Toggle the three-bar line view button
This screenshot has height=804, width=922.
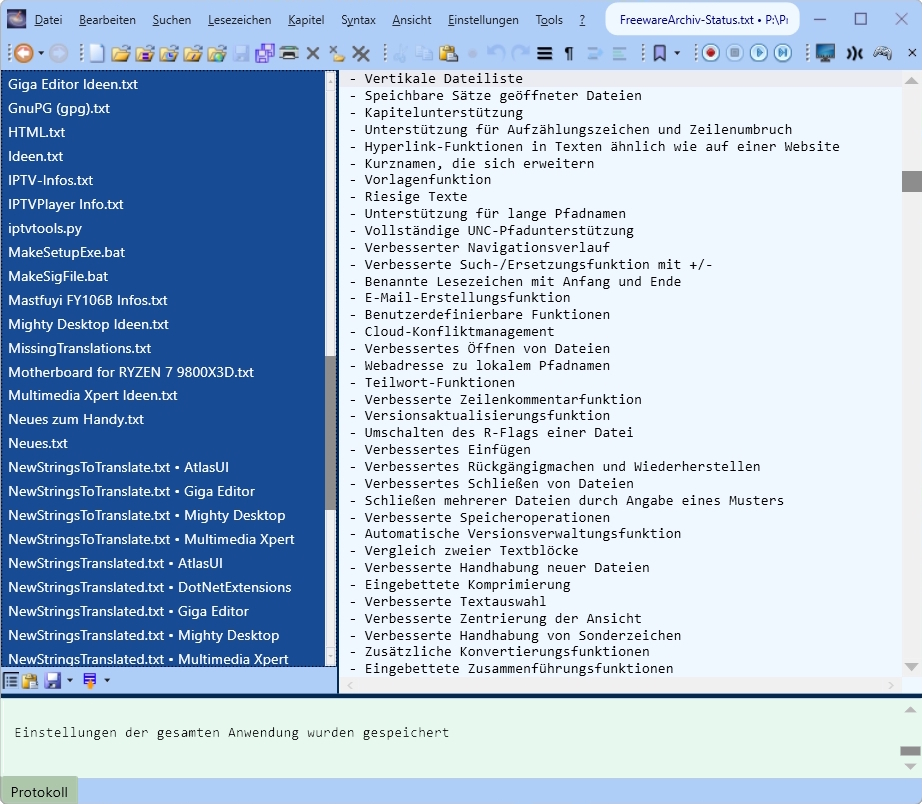545,53
